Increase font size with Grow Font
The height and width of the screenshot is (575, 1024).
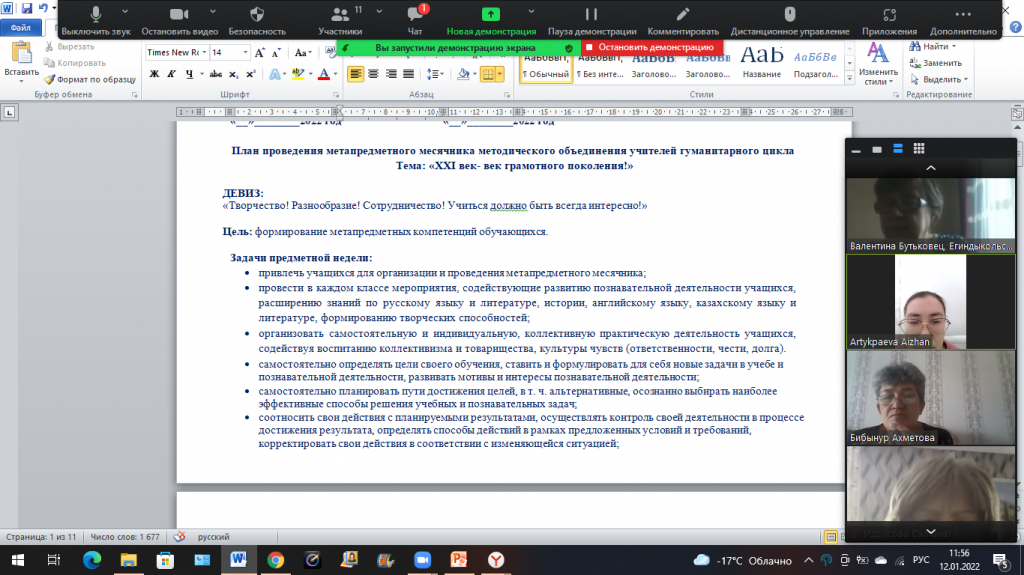click(260, 53)
